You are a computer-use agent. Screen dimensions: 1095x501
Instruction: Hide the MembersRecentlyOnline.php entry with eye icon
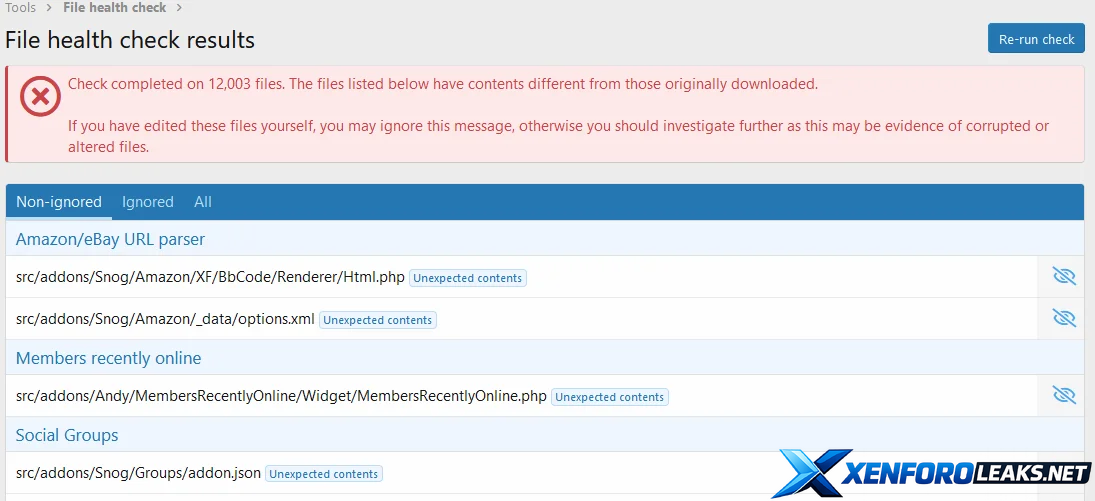coord(1063,396)
